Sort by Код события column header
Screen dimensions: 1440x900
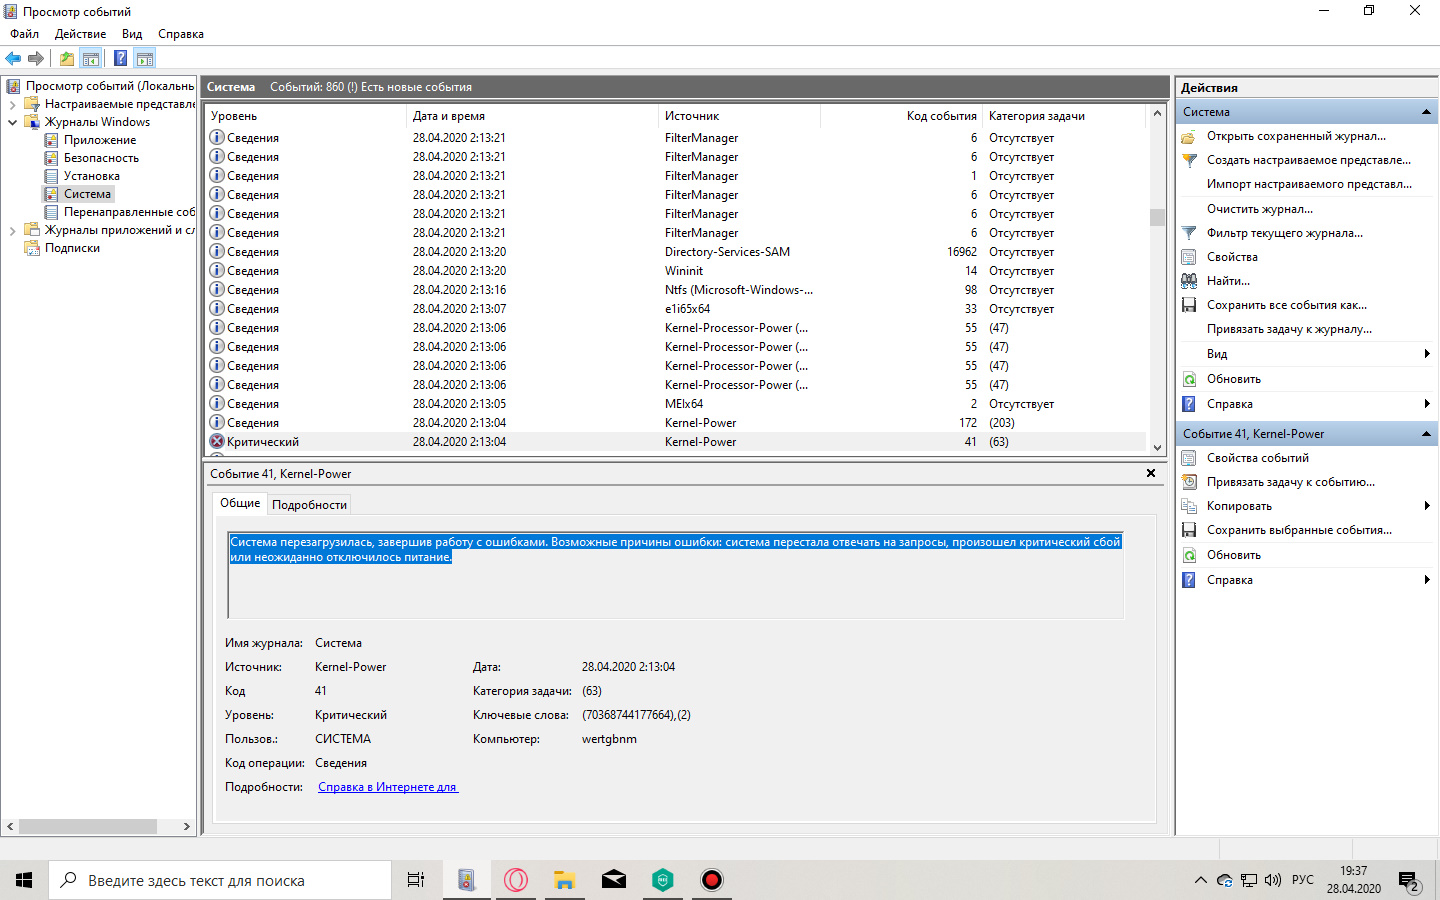coord(901,116)
